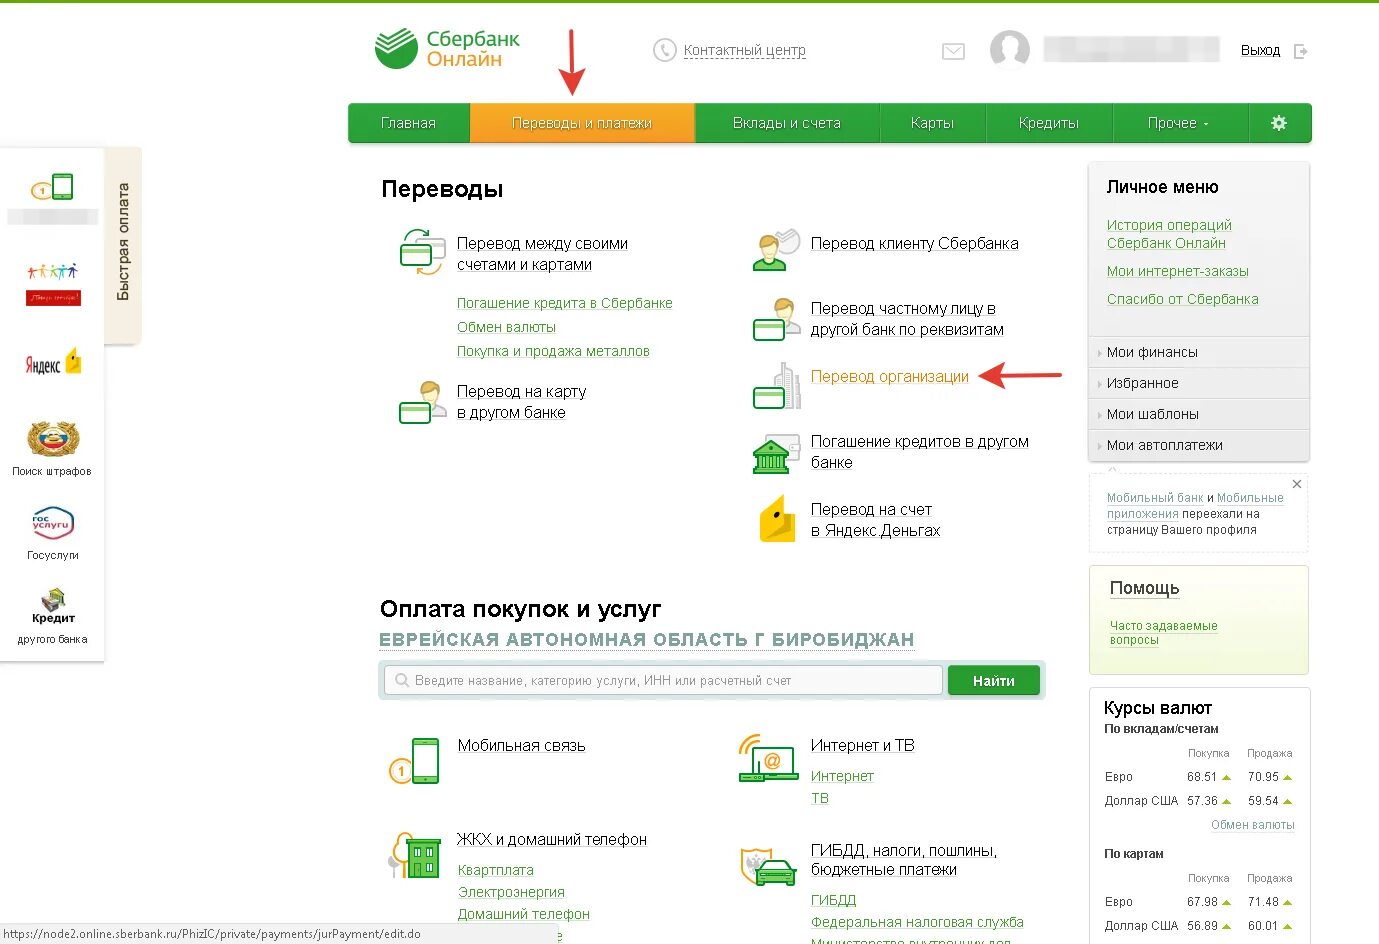Click the ЖКХ house icon
The height and width of the screenshot is (944, 1379).
[x=415, y=855]
